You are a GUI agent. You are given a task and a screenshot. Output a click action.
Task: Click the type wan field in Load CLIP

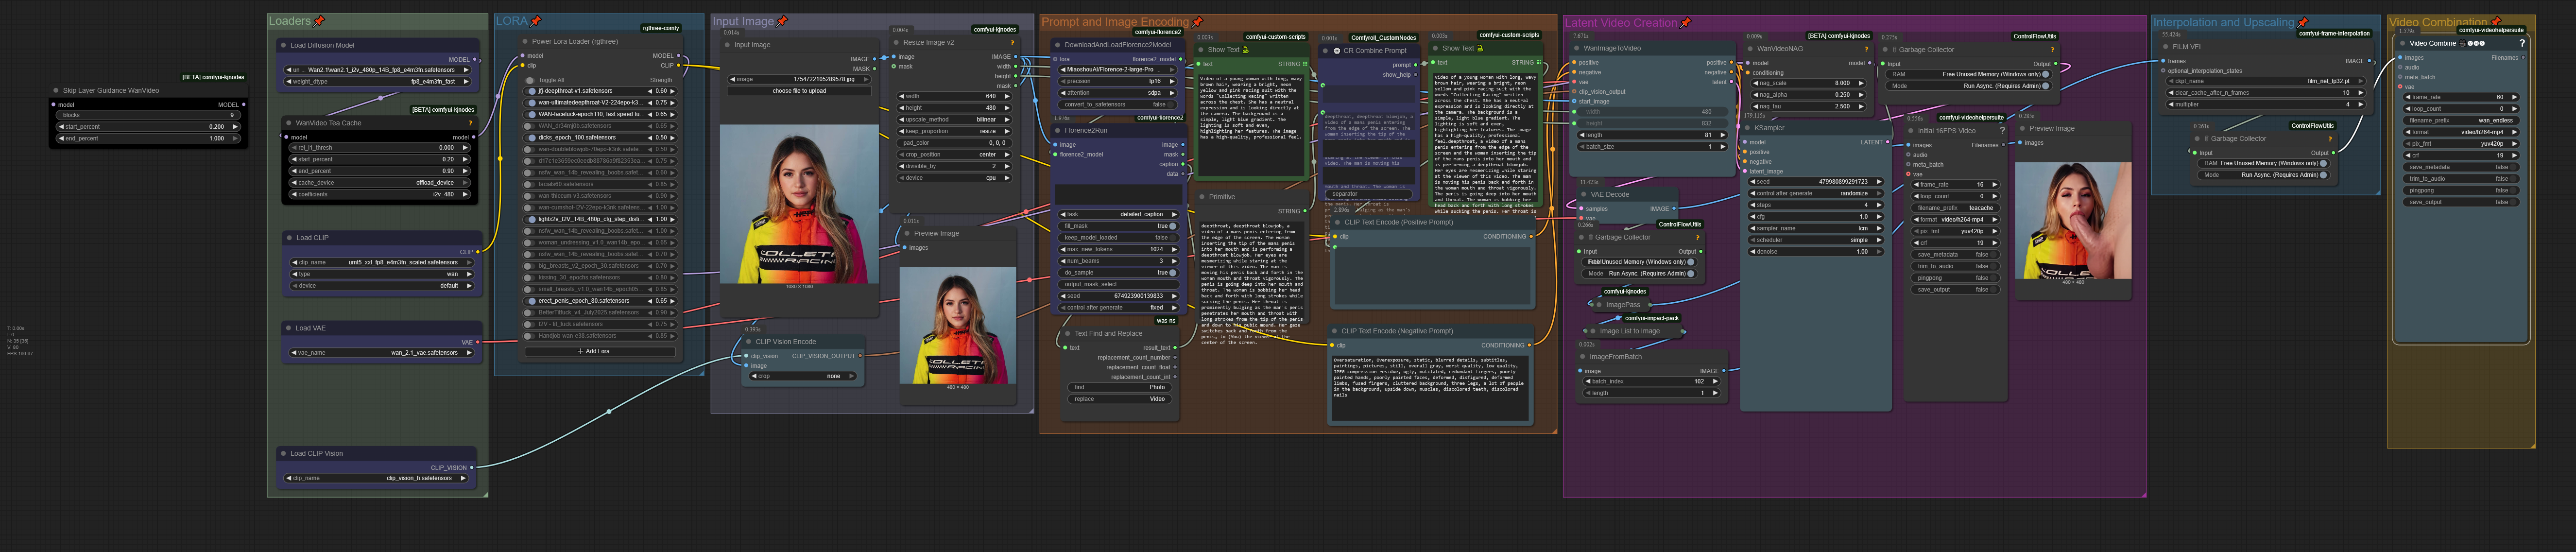point(382,274)
